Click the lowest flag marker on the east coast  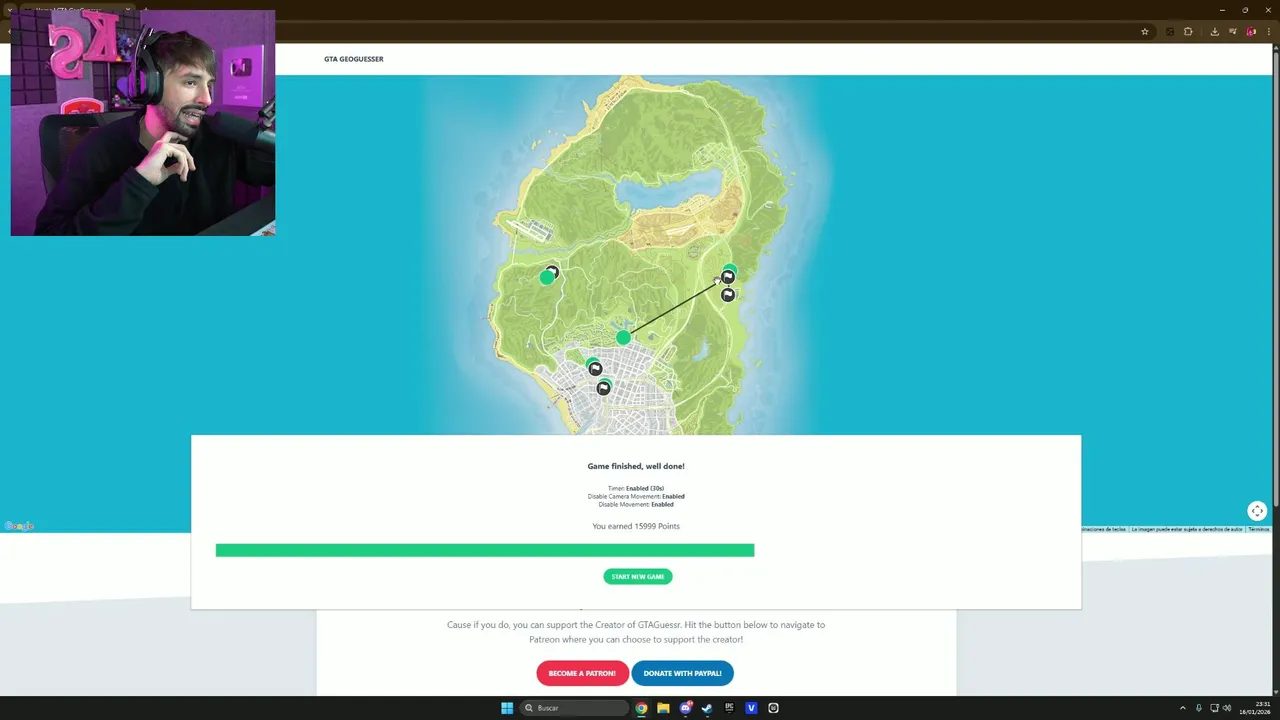728,295
